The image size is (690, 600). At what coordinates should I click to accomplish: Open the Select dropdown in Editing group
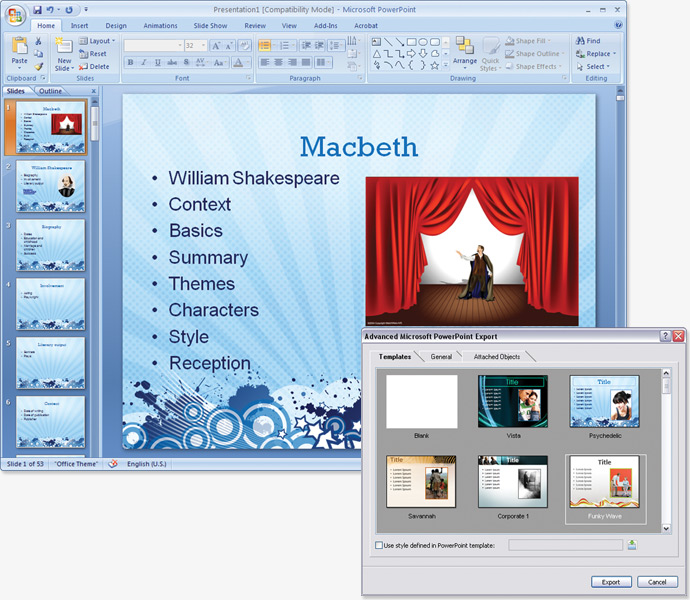pos(593,66)
